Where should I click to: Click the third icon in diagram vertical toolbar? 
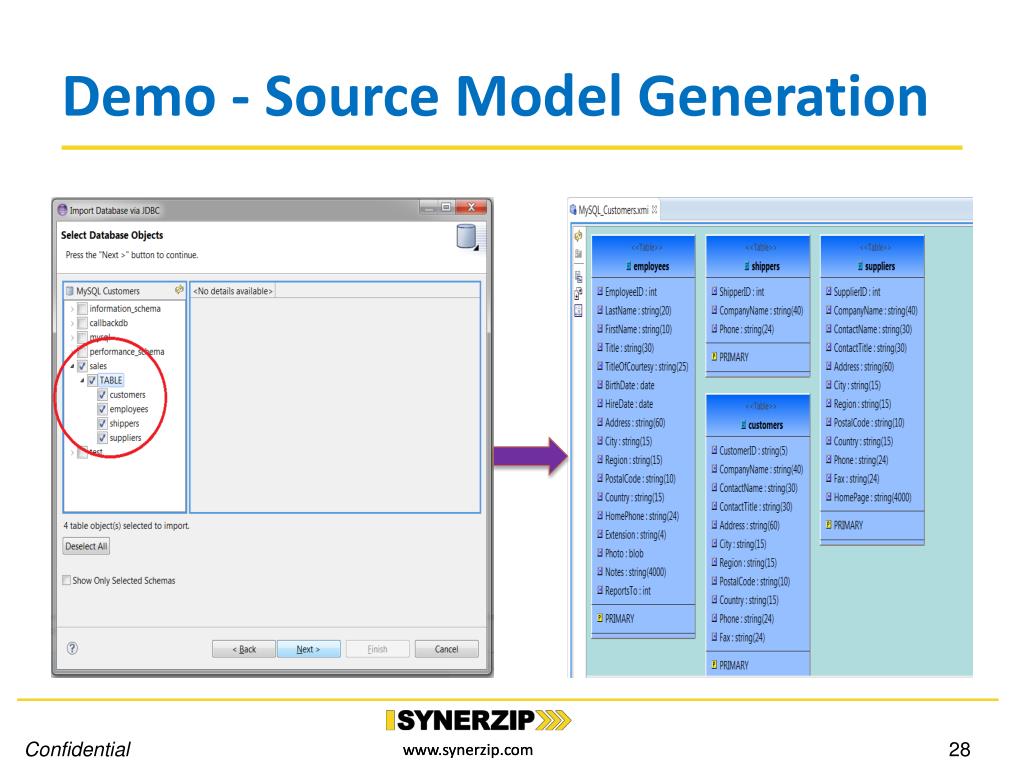(578, 276)
